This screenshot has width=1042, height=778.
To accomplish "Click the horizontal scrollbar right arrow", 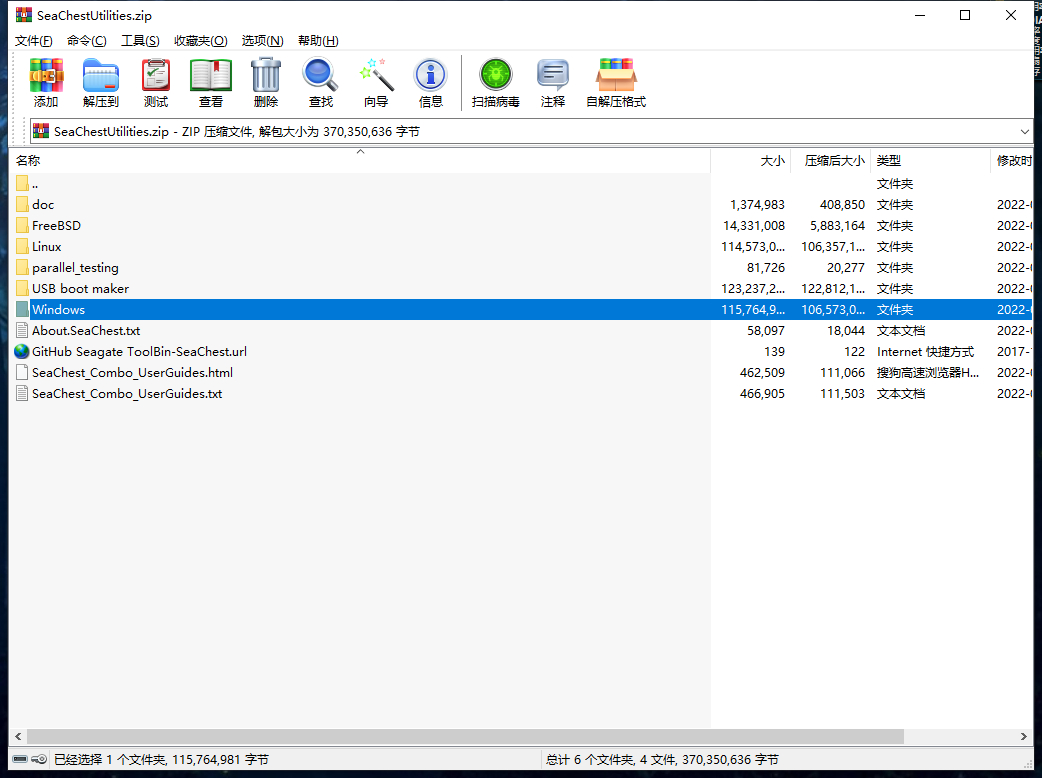I will click(x=1024, y=736).
